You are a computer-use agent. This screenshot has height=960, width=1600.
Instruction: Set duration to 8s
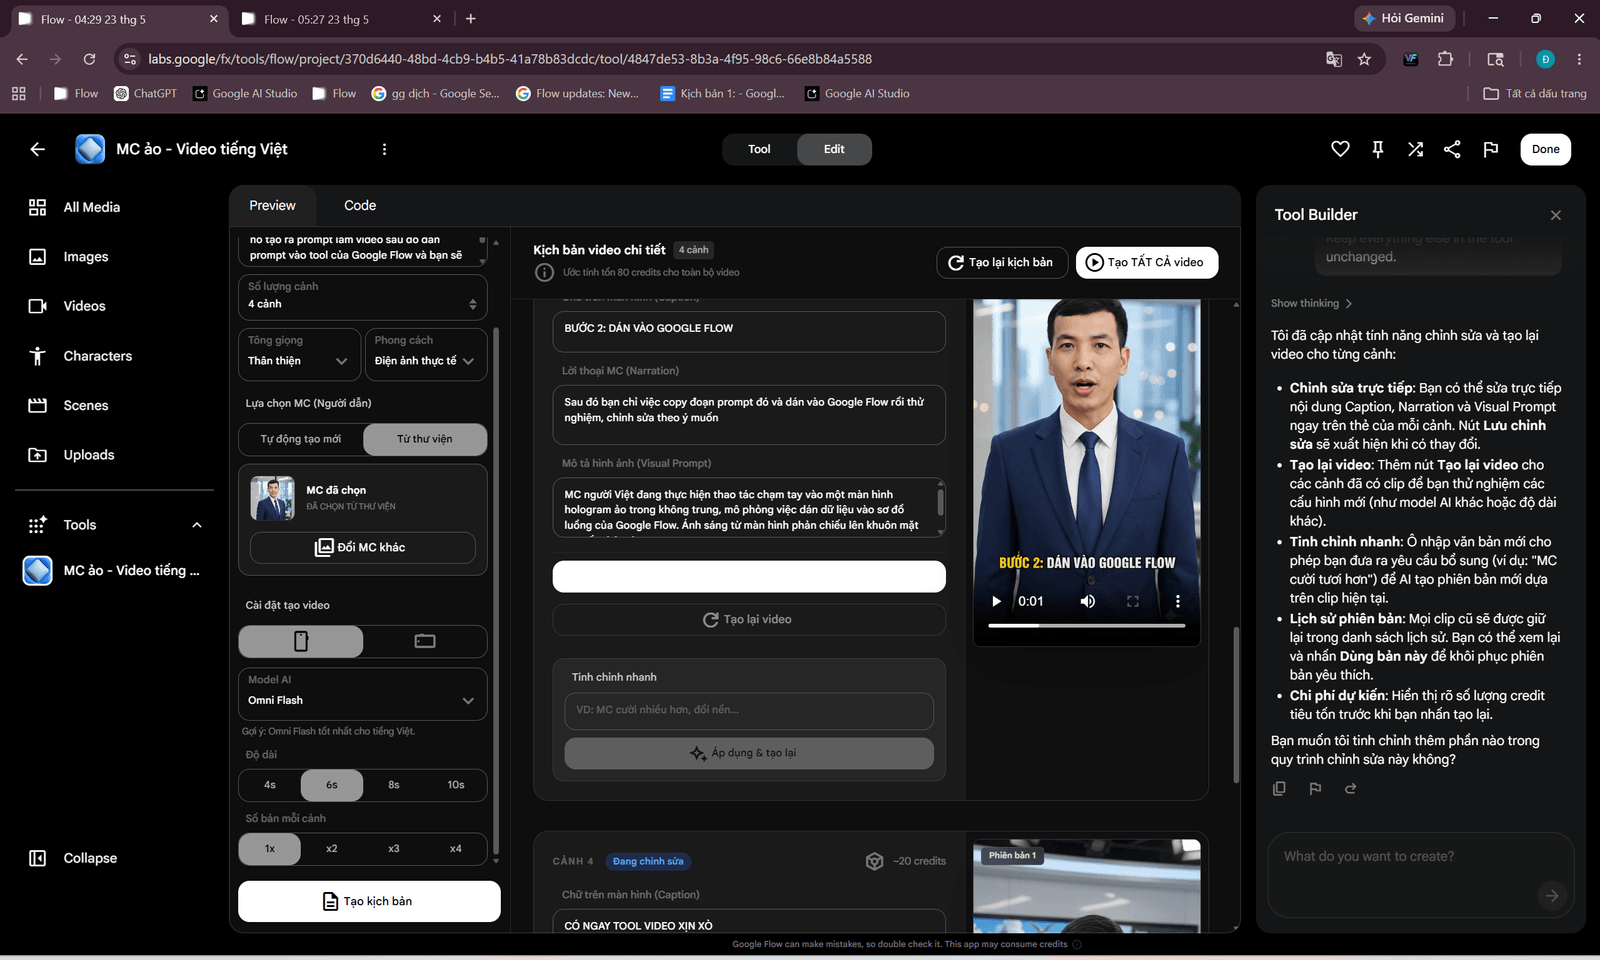(x=394, y=785)
